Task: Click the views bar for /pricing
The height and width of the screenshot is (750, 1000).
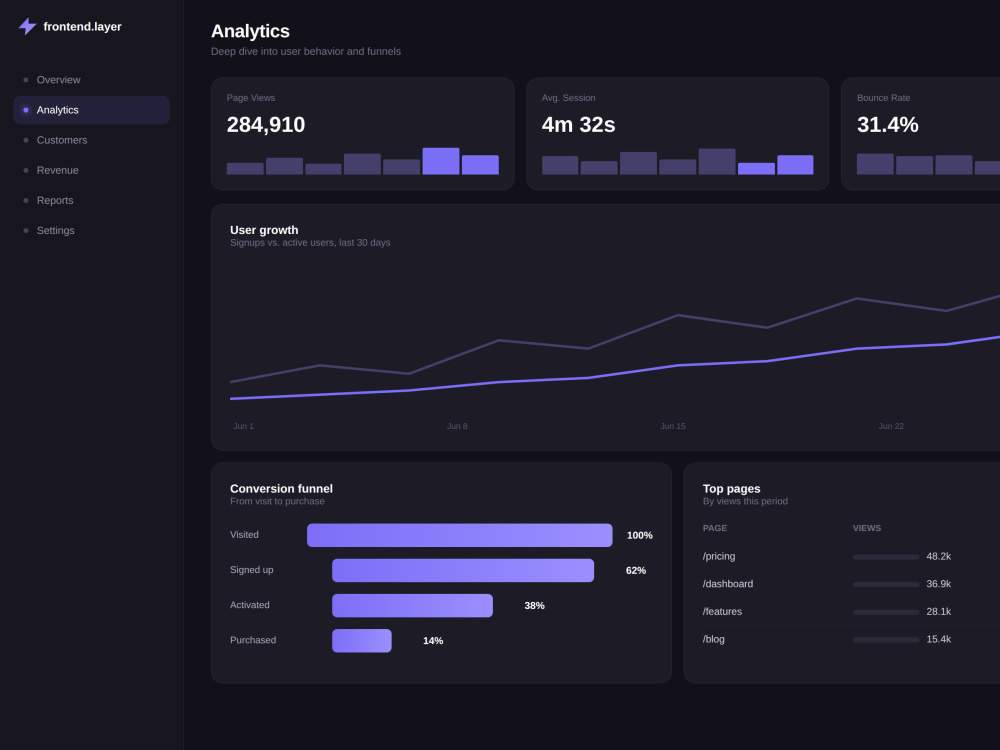Action: (886, 557)
